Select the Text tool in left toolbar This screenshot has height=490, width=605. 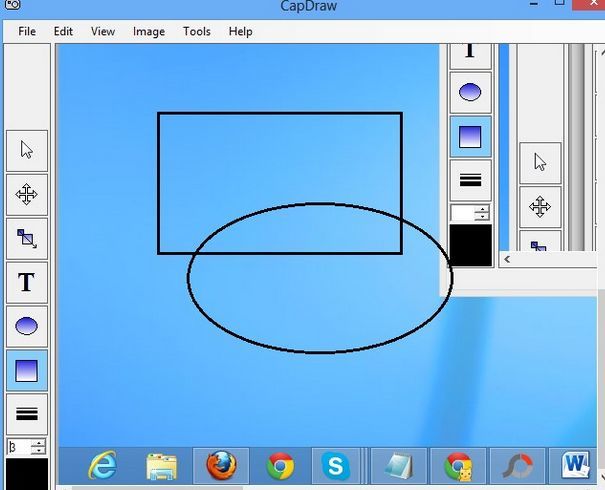[x=27, y=283]
